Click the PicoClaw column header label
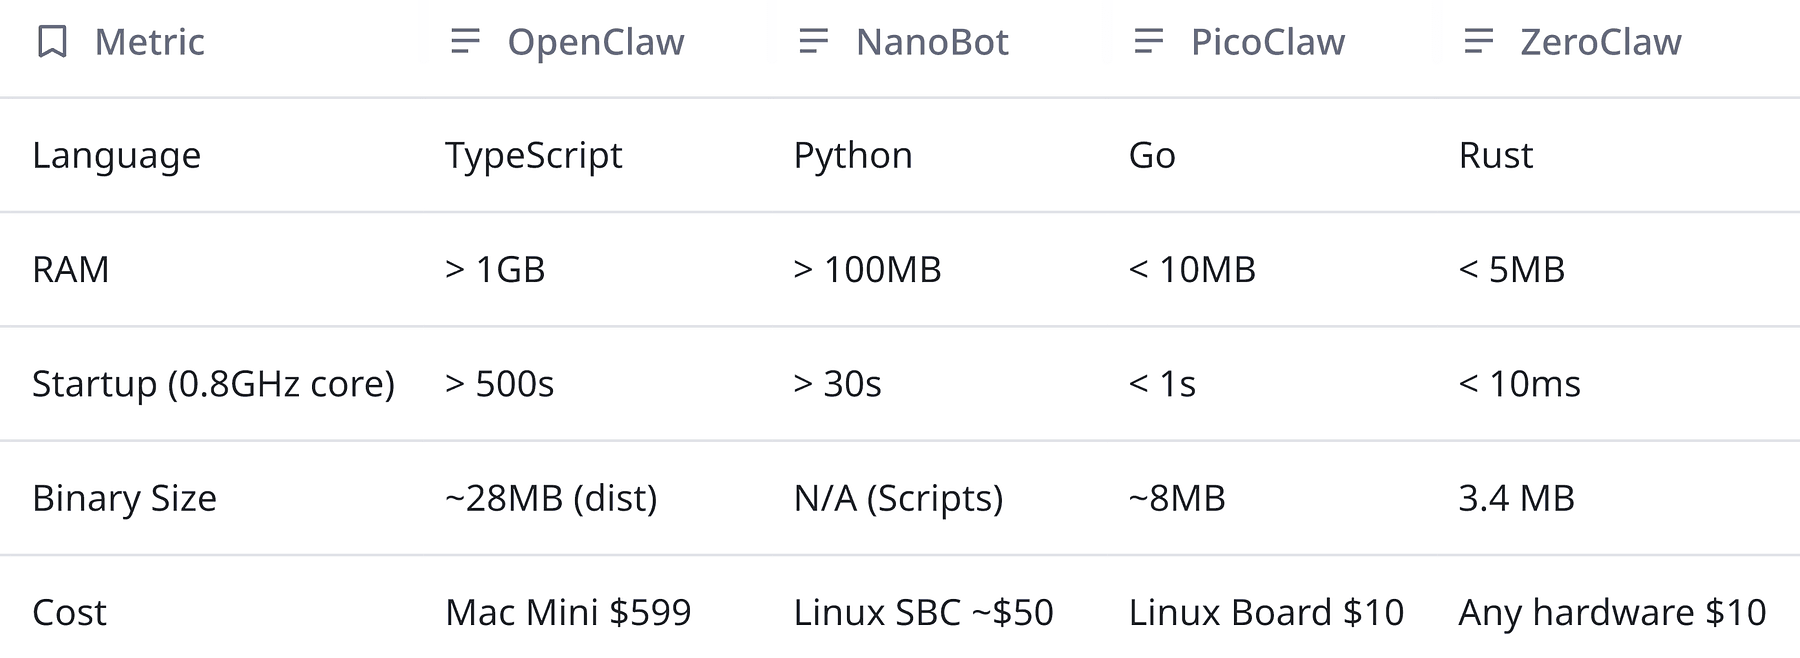The height and width of the screenshot is (658, 1800). 1267,42
